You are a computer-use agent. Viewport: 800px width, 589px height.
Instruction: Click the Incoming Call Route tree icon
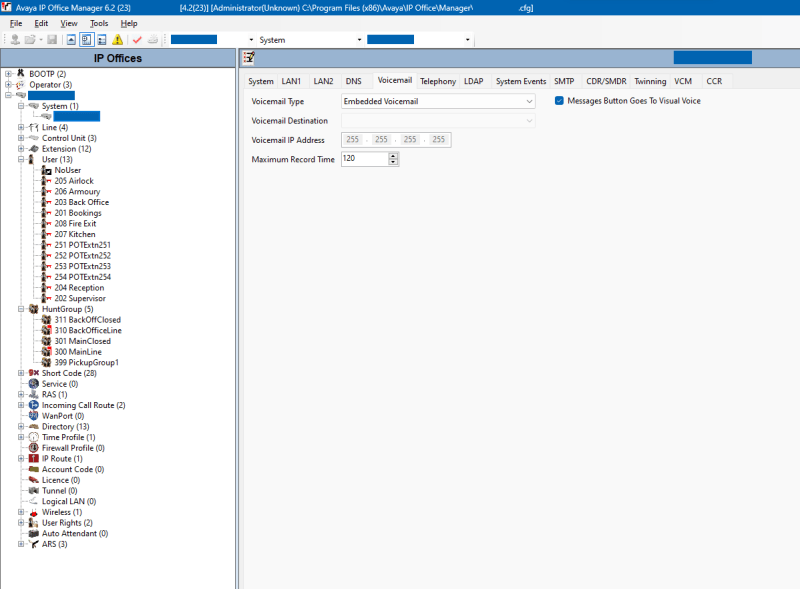click(34, 405)
